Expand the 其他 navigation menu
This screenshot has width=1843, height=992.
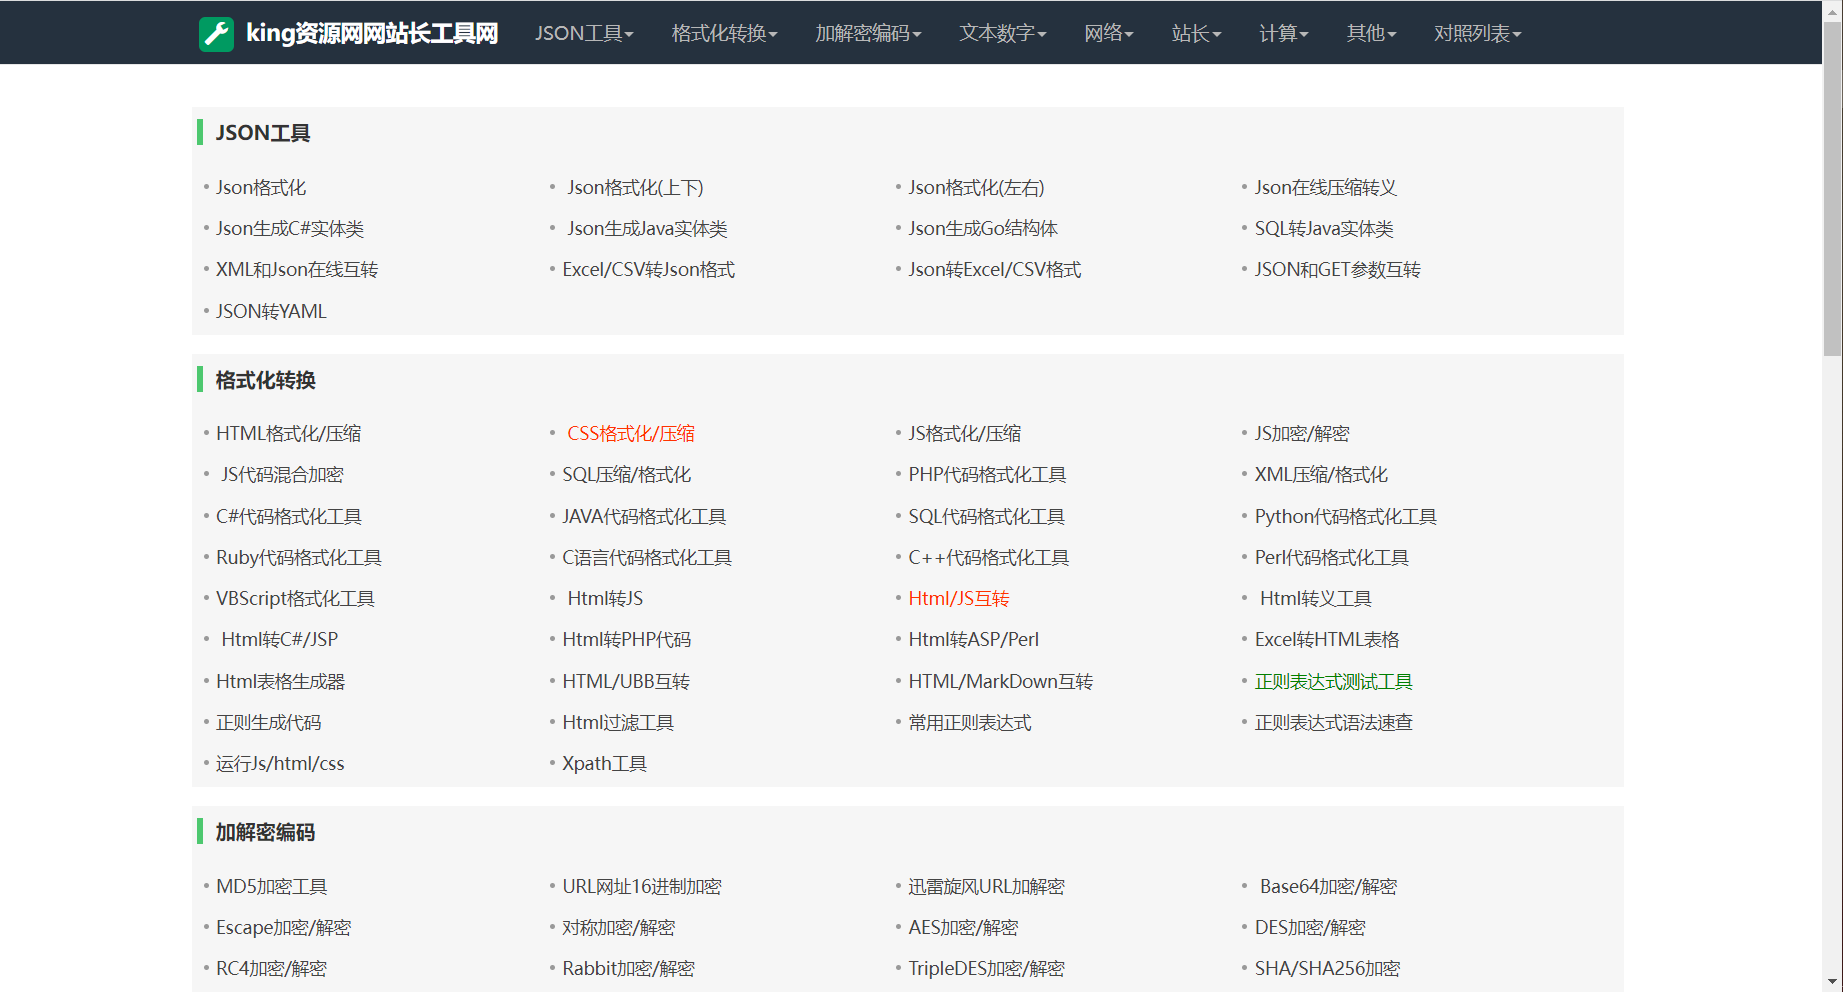point(1371,33)
